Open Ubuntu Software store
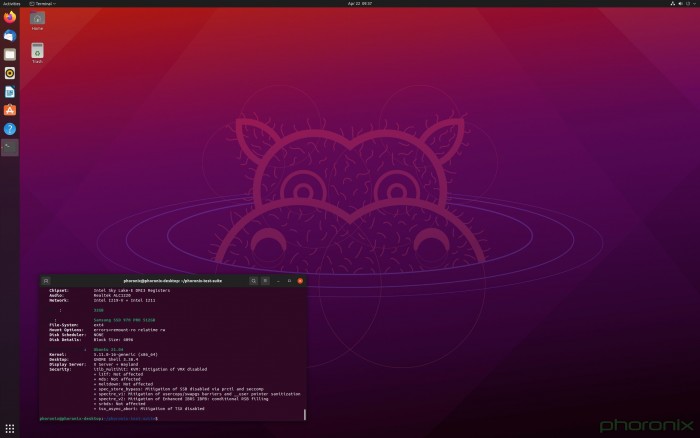 point(9,110)
